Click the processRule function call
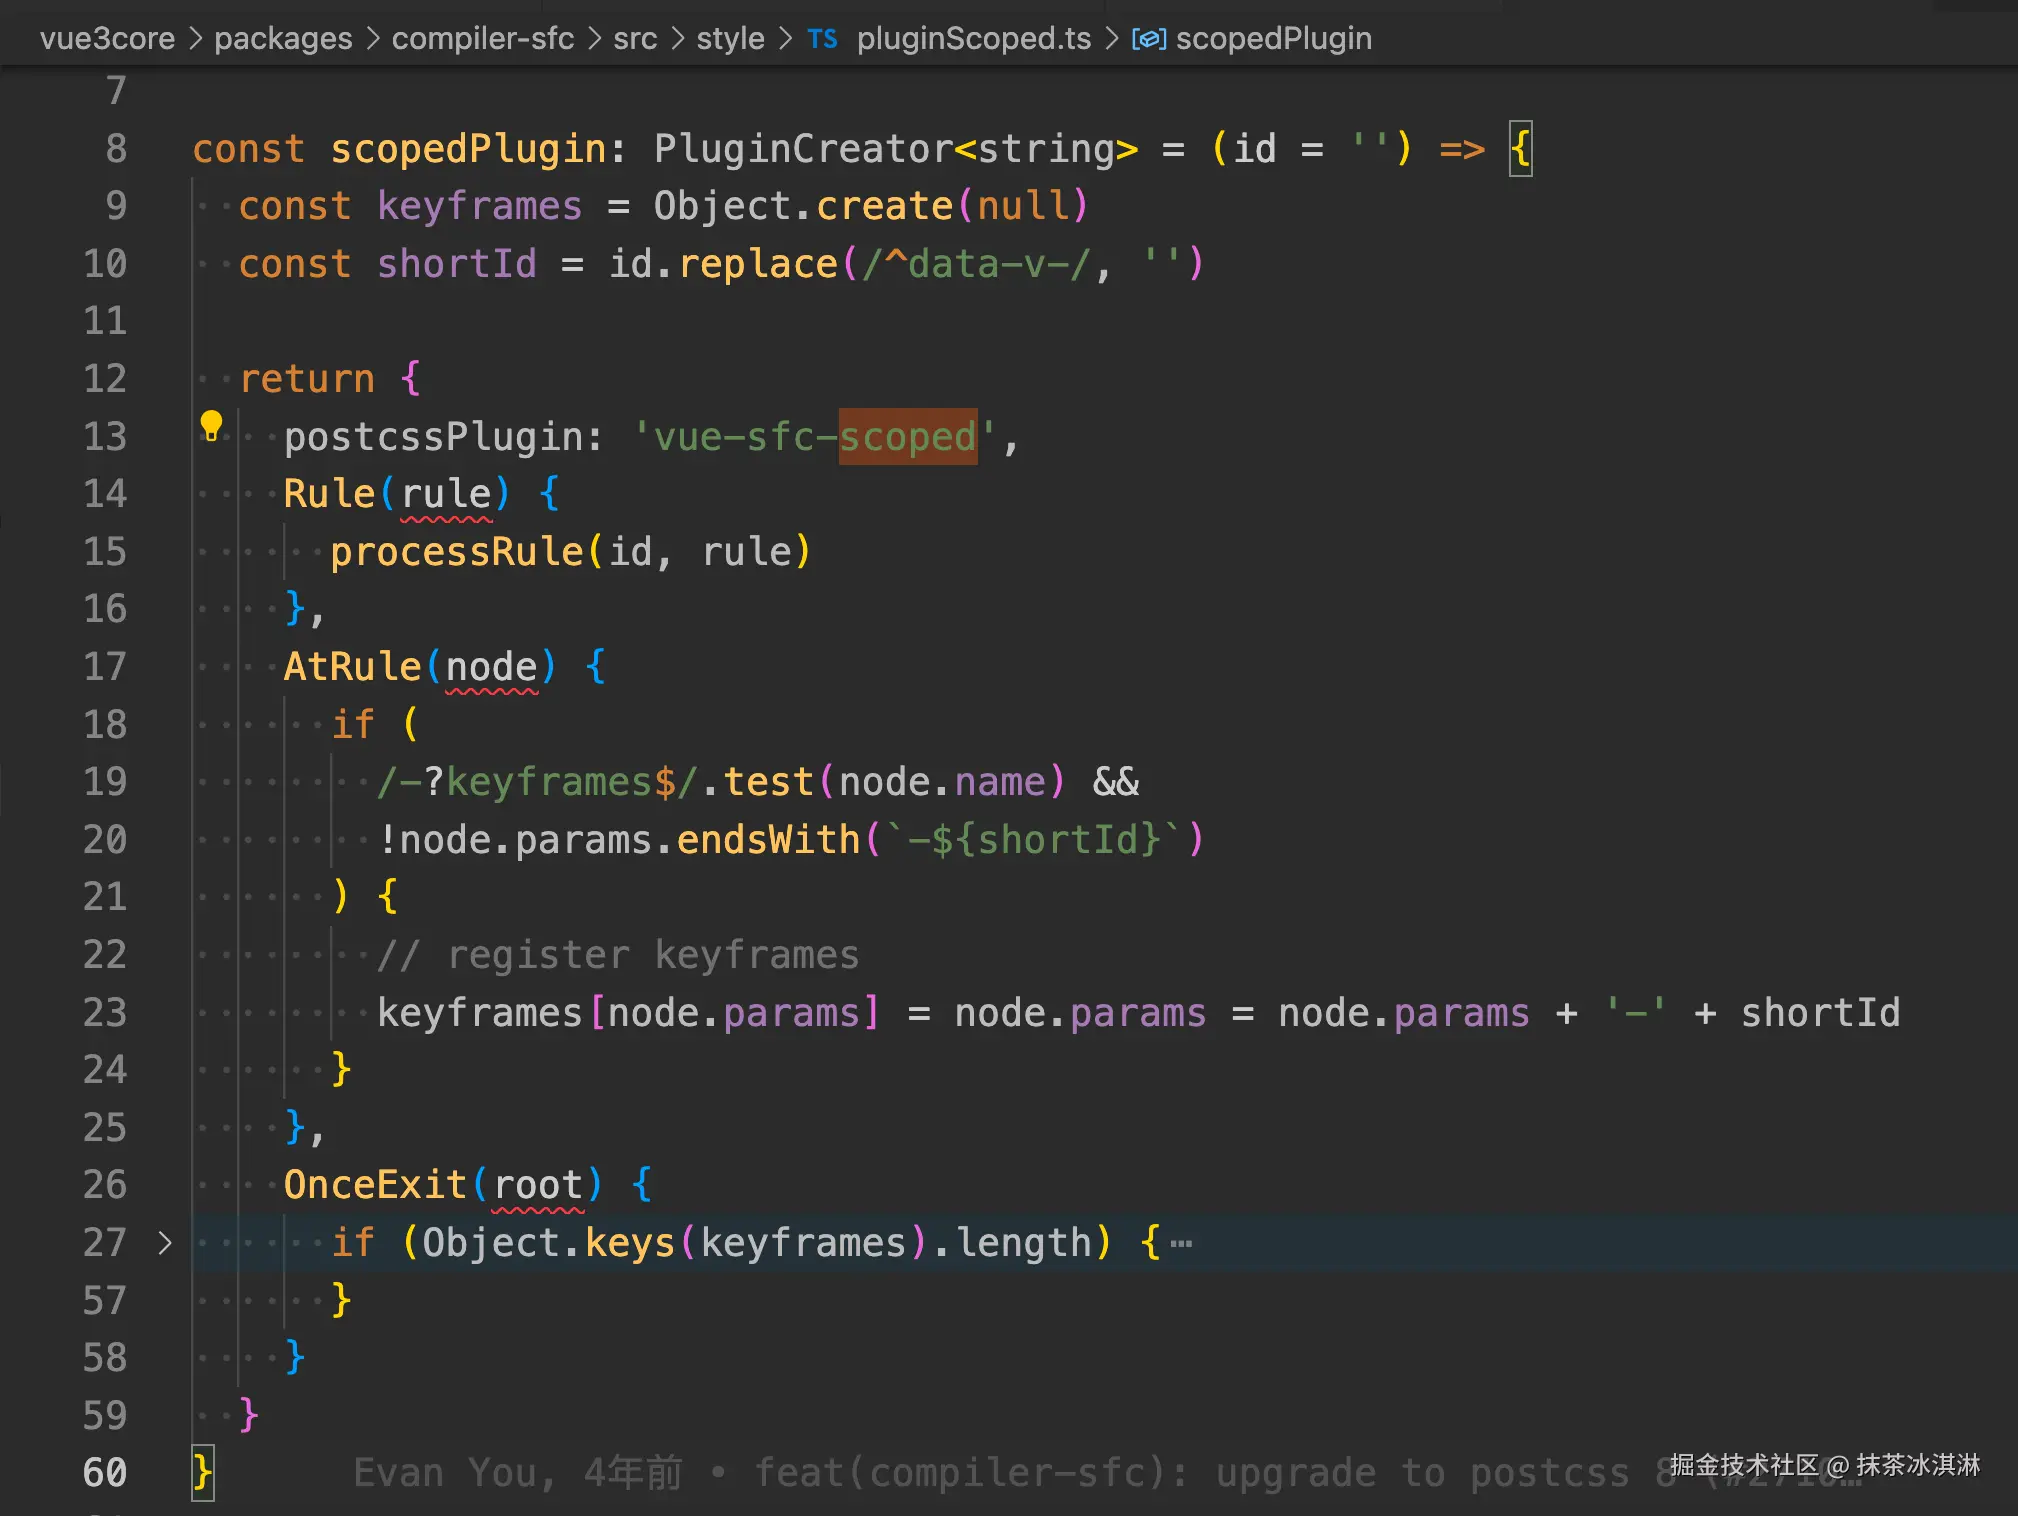The height and width of the screenshot is (1516, 2018). coord(456,552)
